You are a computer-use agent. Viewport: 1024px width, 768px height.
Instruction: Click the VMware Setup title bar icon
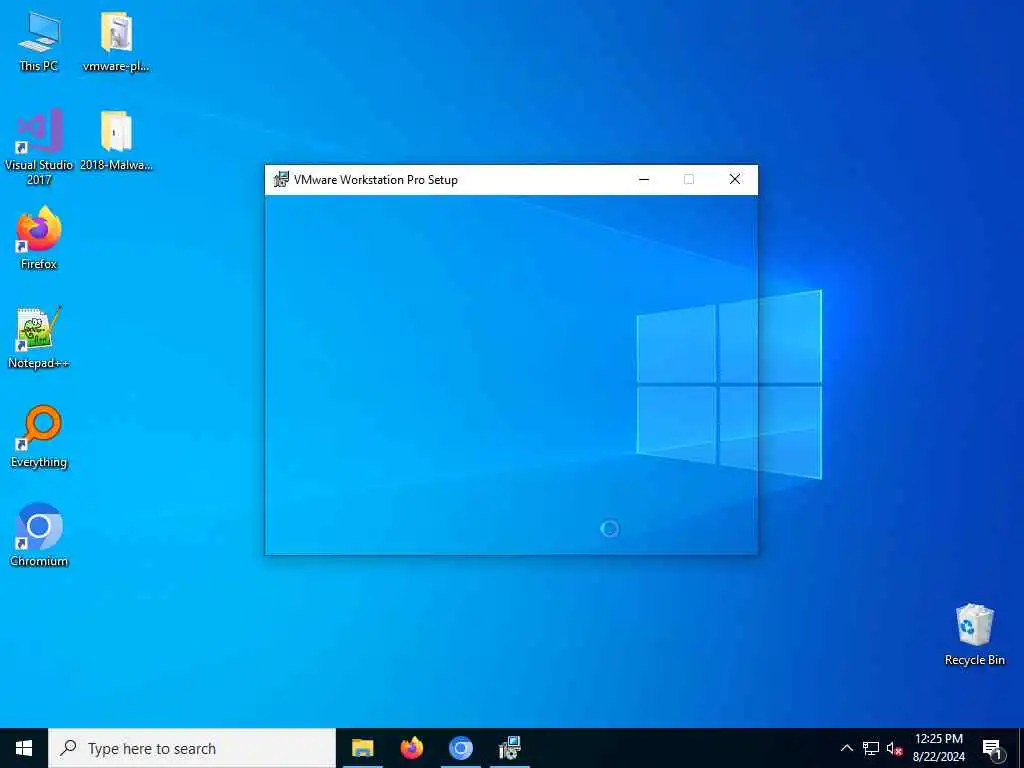pos(281,180)
